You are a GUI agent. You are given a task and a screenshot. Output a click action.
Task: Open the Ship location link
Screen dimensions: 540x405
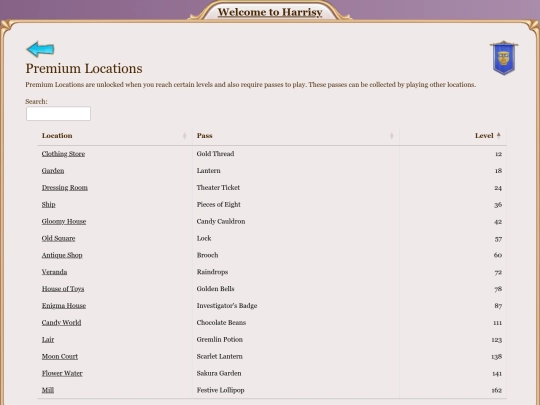coord(49,204)
